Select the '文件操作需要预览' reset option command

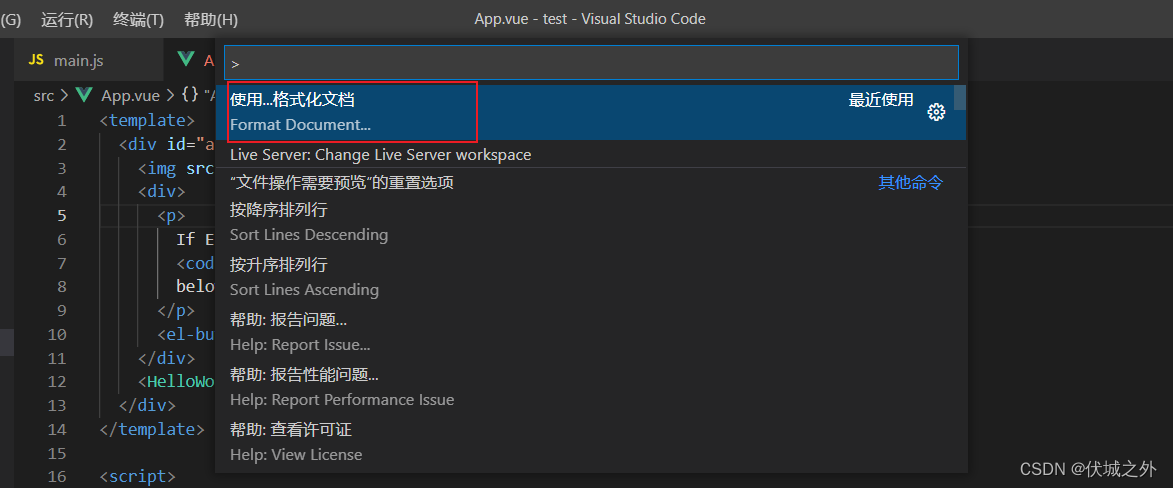341,183
